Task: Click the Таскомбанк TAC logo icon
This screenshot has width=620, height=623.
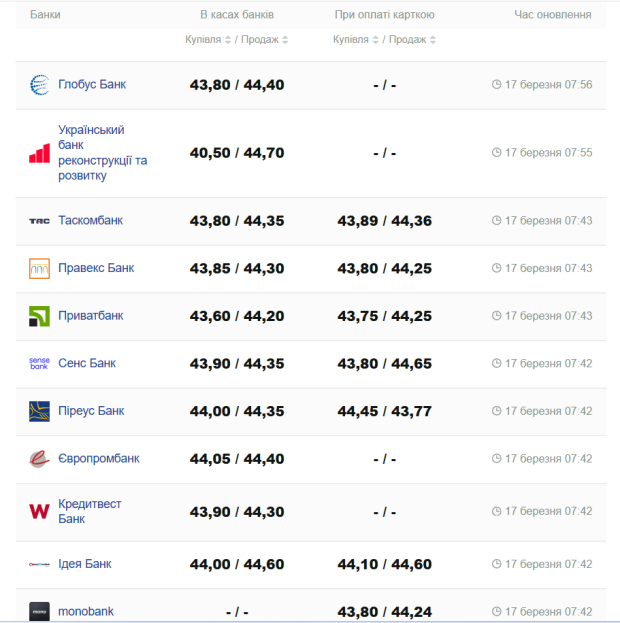Action: (39, 221)
